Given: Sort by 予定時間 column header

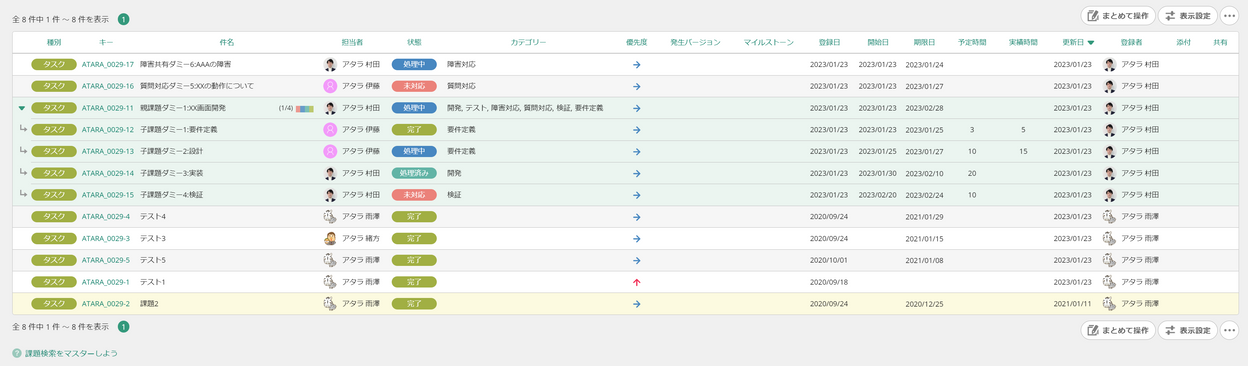Looking at the screenshot, I should click(972, 42).
